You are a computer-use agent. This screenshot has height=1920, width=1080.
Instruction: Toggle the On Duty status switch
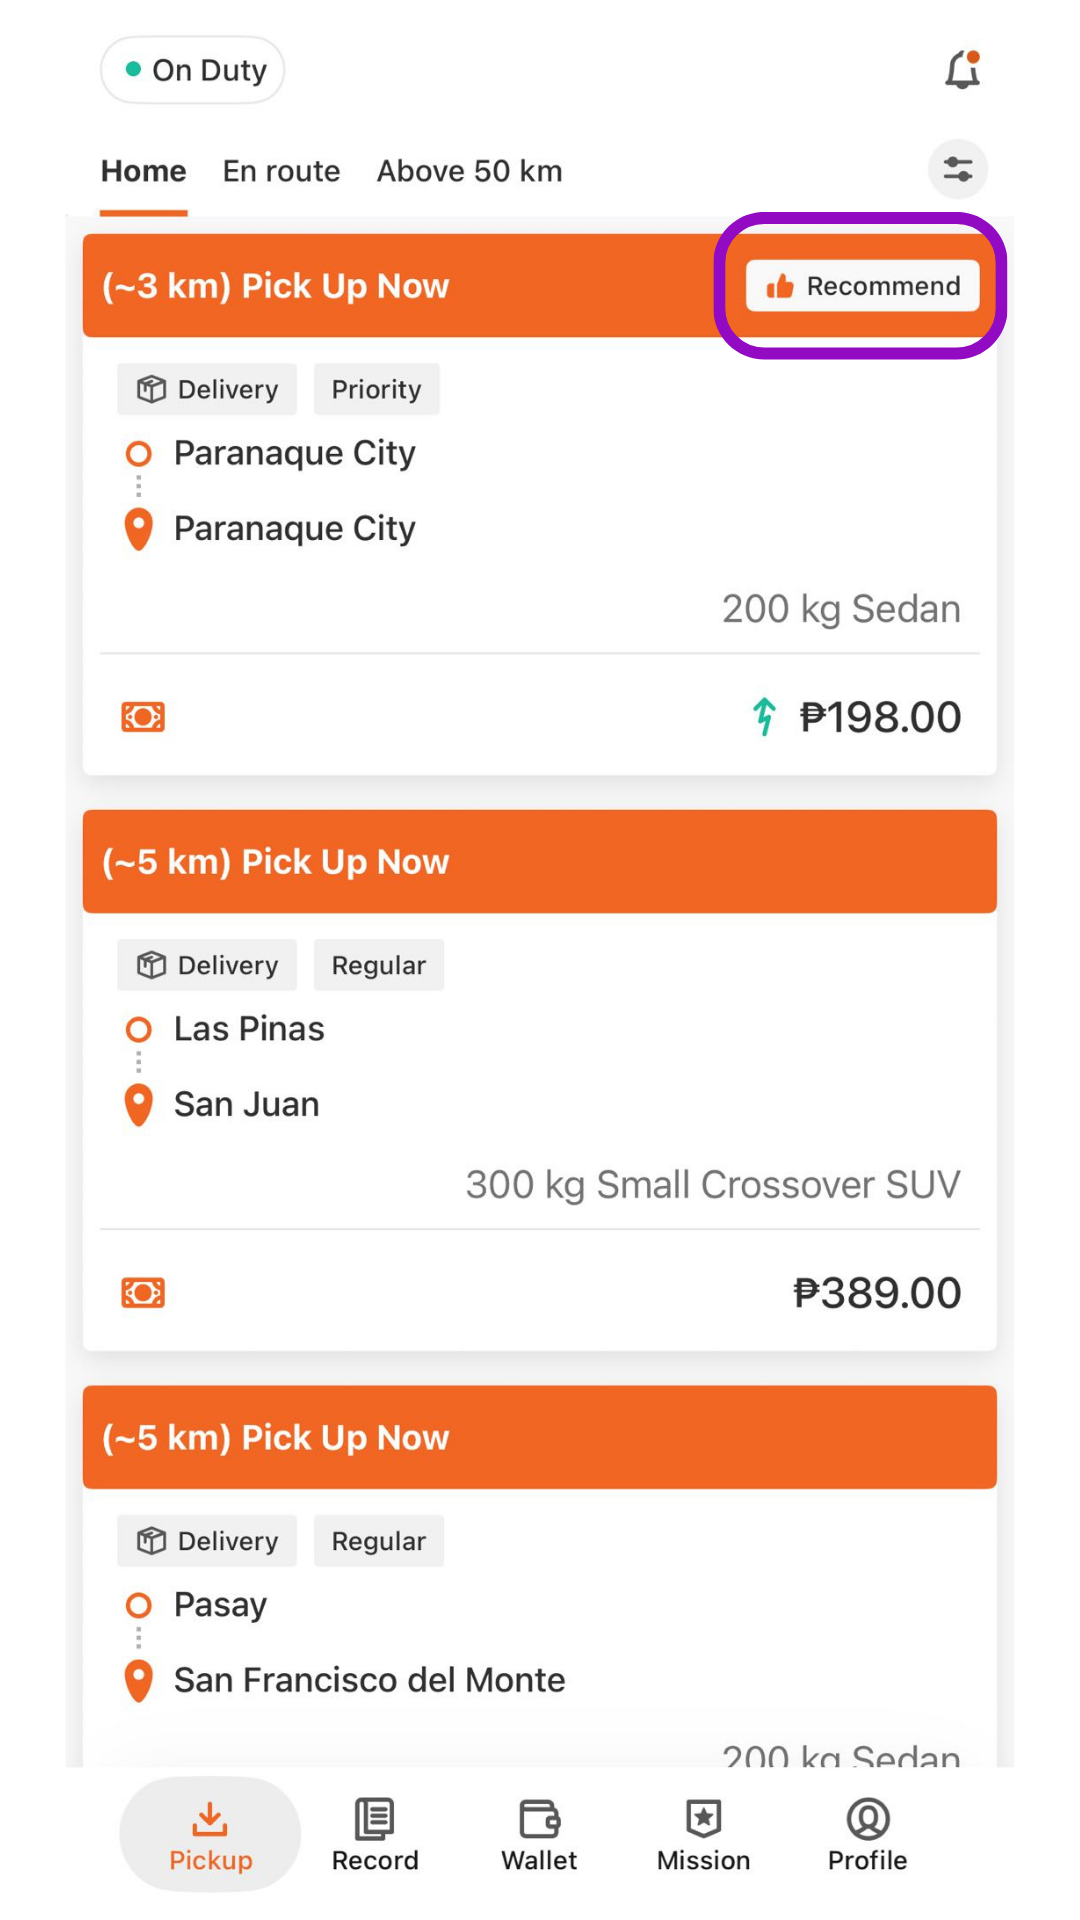point(192,70)
